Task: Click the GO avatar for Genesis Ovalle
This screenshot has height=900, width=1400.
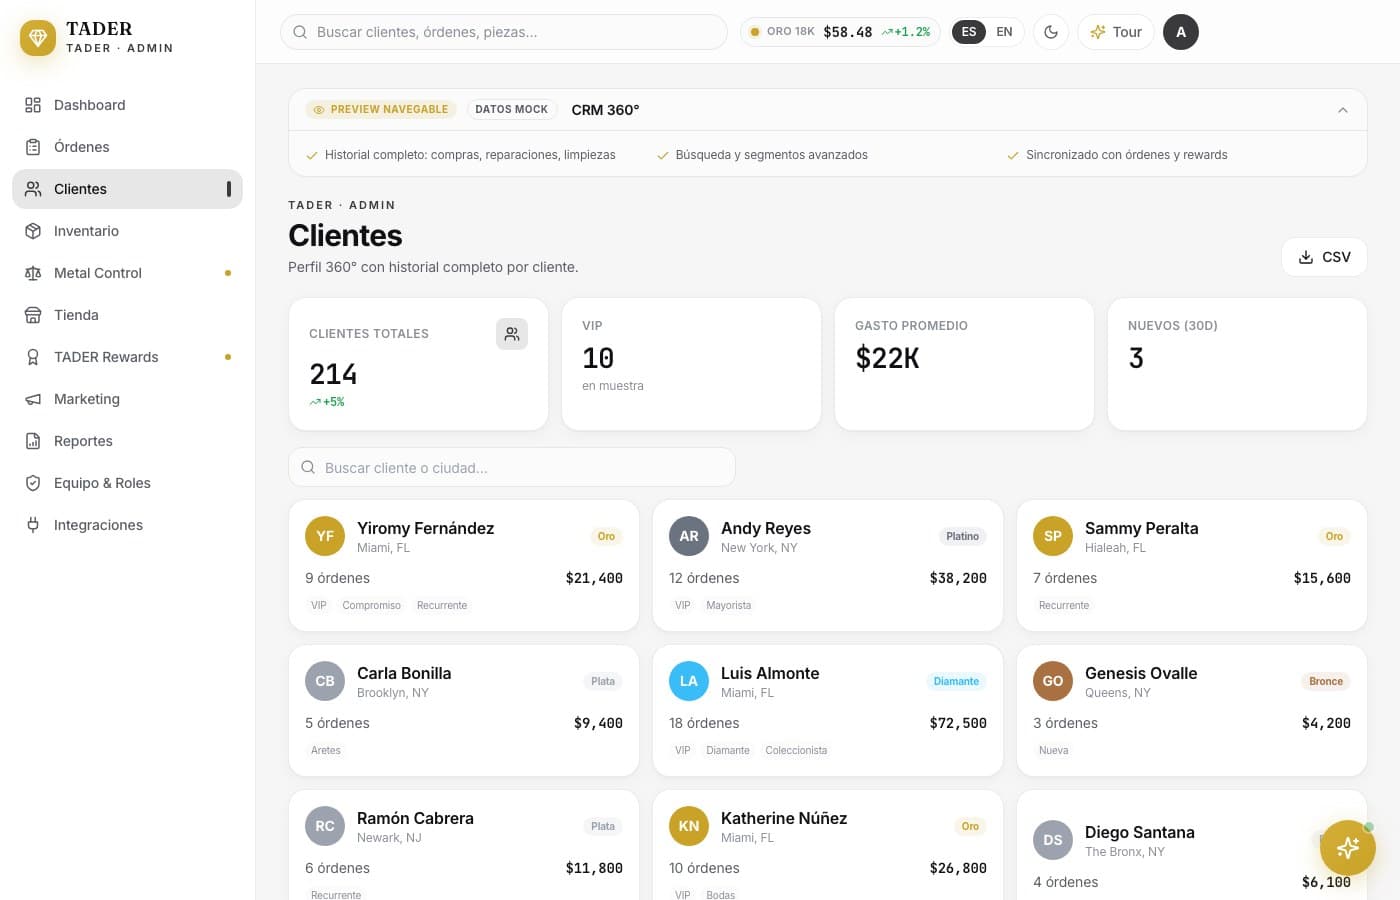Action: pyautogui.click(x=1053, y=681)
